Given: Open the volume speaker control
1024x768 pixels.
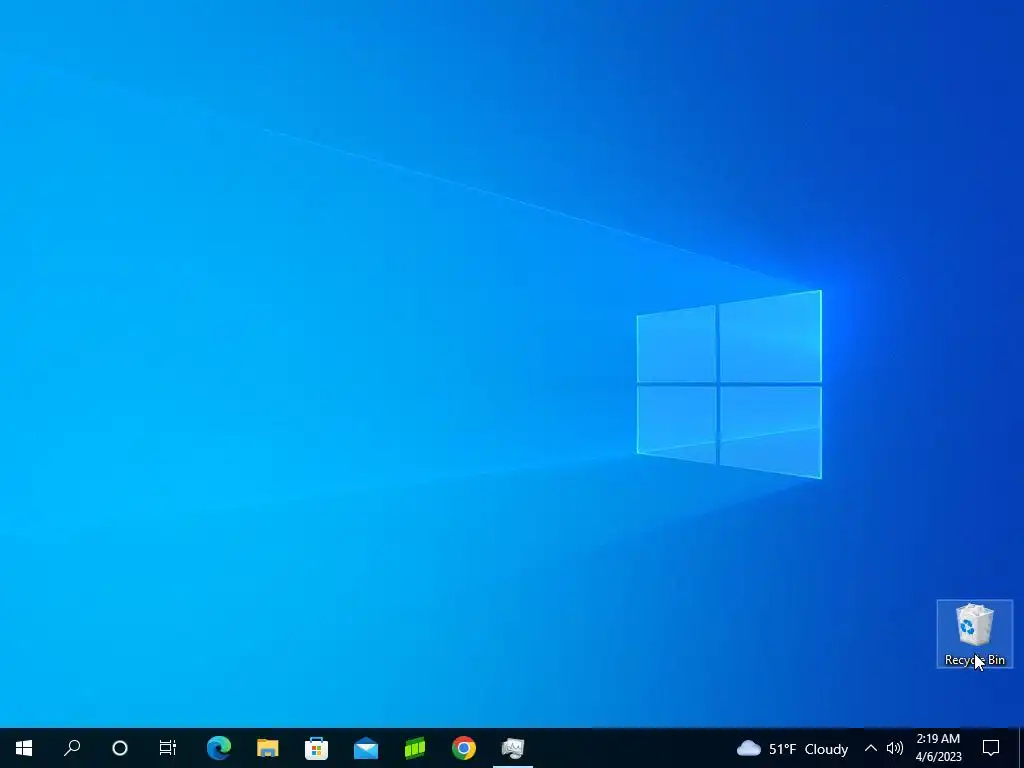Looking at the screenshot, I should (x=895, y=748).
